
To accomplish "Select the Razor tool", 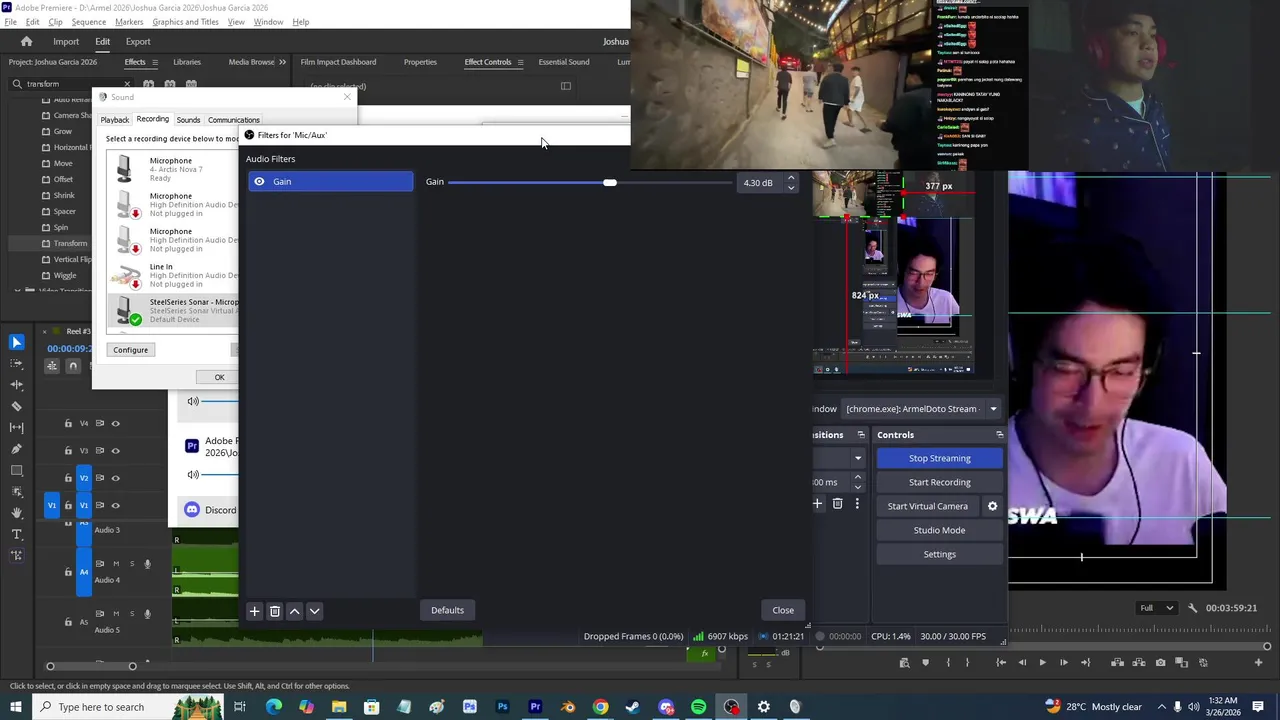I will [16, 406].
